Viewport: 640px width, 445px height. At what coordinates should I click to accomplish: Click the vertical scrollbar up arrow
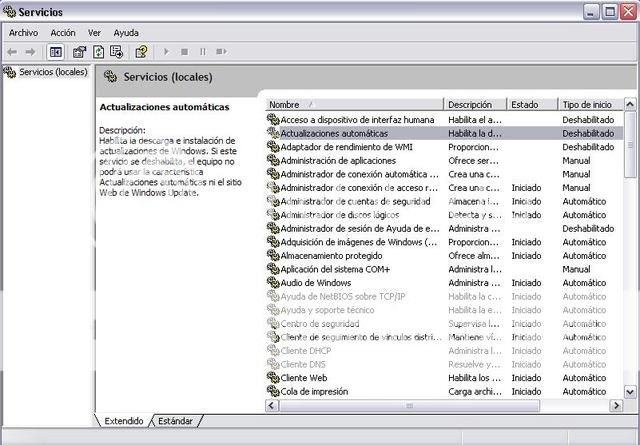click(x=630, y=105)
